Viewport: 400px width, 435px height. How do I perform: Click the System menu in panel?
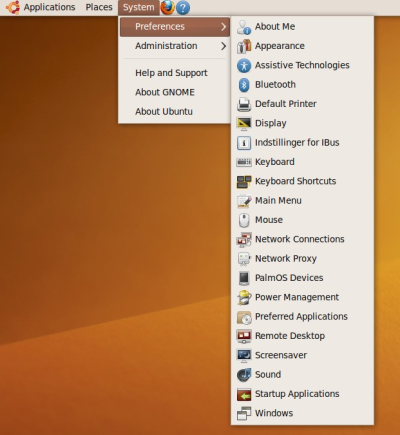tap(138, 7)
